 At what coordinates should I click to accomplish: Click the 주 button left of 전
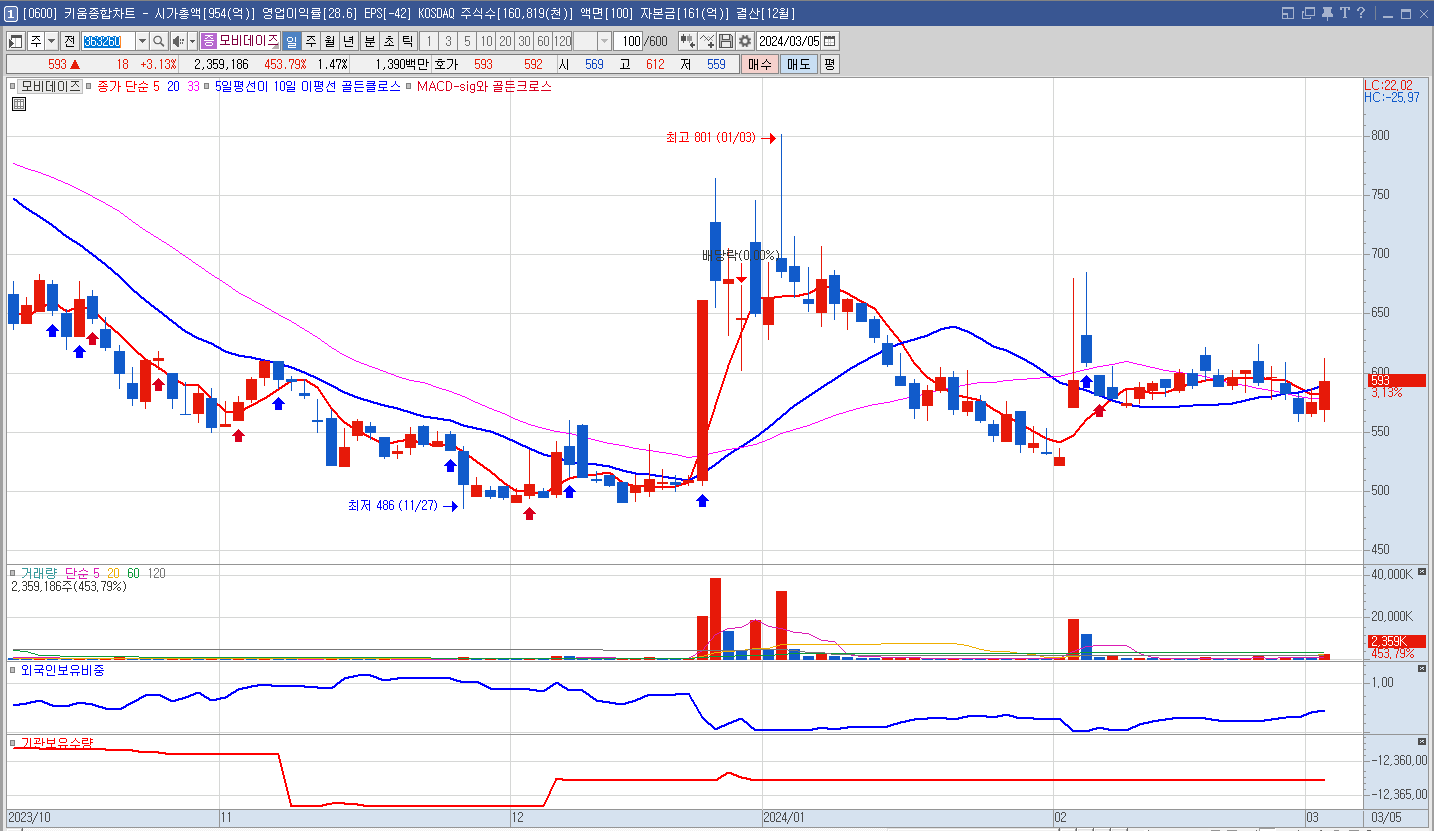point(35,41)
